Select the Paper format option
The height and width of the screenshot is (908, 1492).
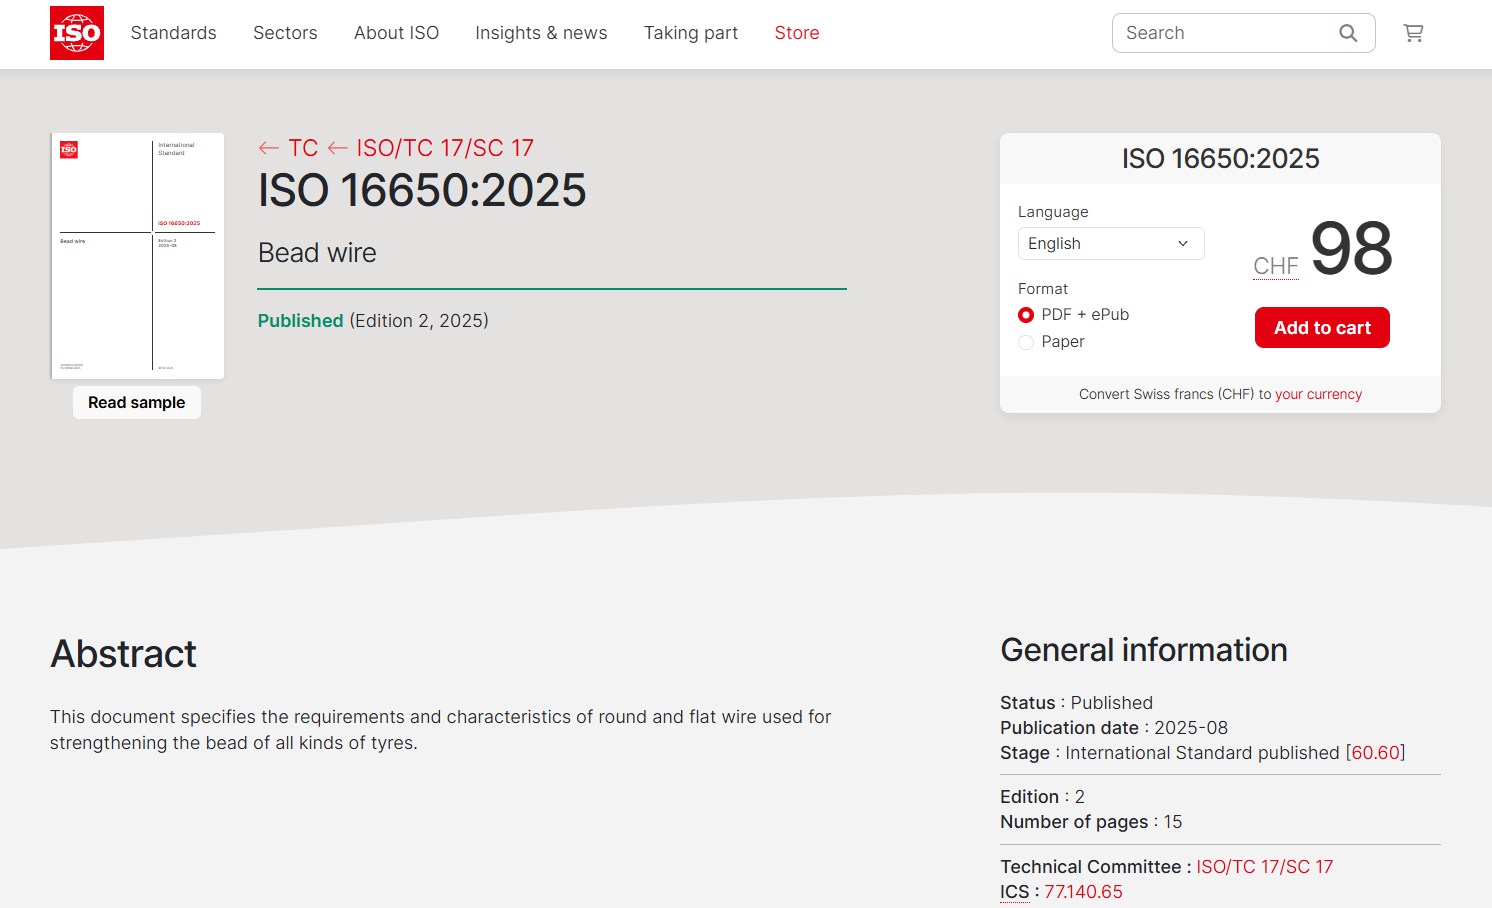(x=1026, y=342)
